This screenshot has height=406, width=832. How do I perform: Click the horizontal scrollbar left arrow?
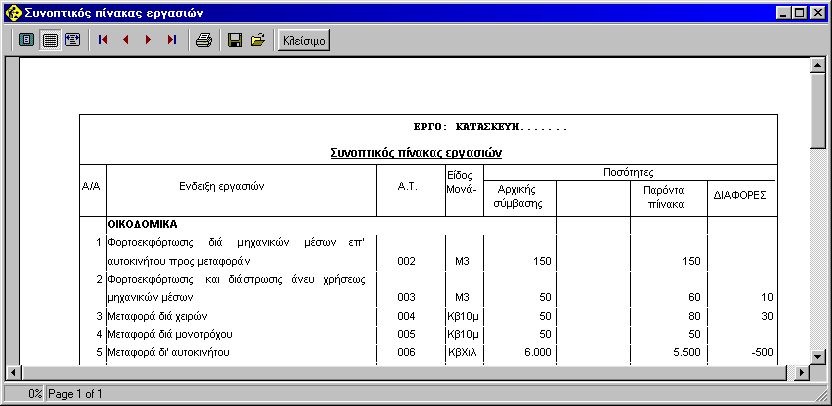14,372
